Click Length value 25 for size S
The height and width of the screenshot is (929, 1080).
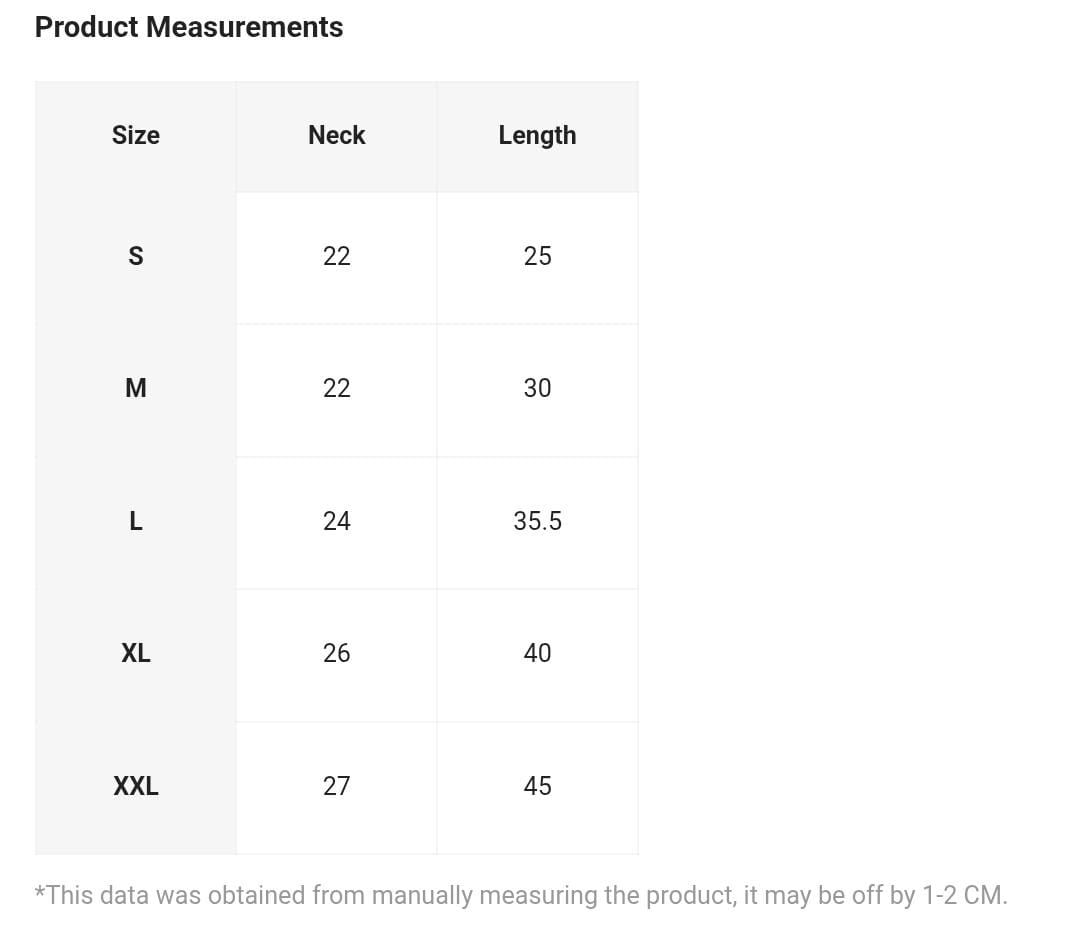click(537, 256)
